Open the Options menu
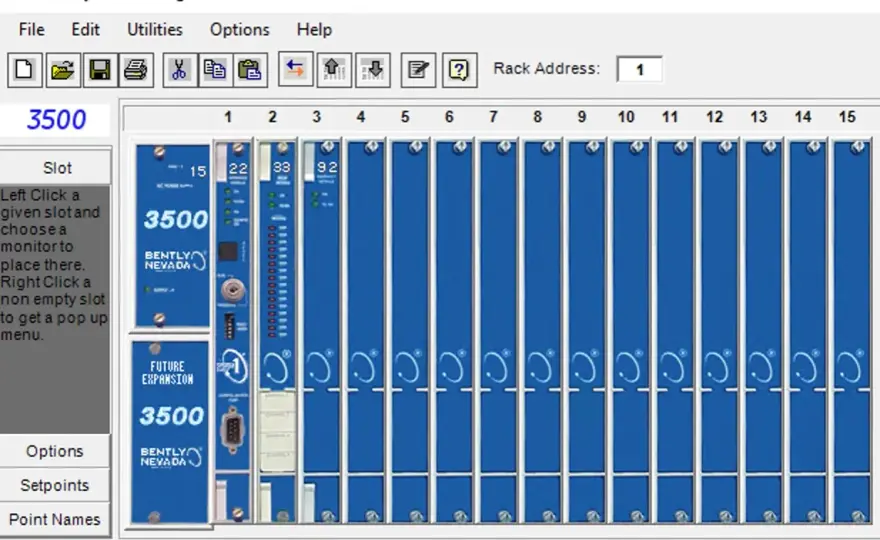The width and height of the screenshot is (880, 540). (240, 29)
